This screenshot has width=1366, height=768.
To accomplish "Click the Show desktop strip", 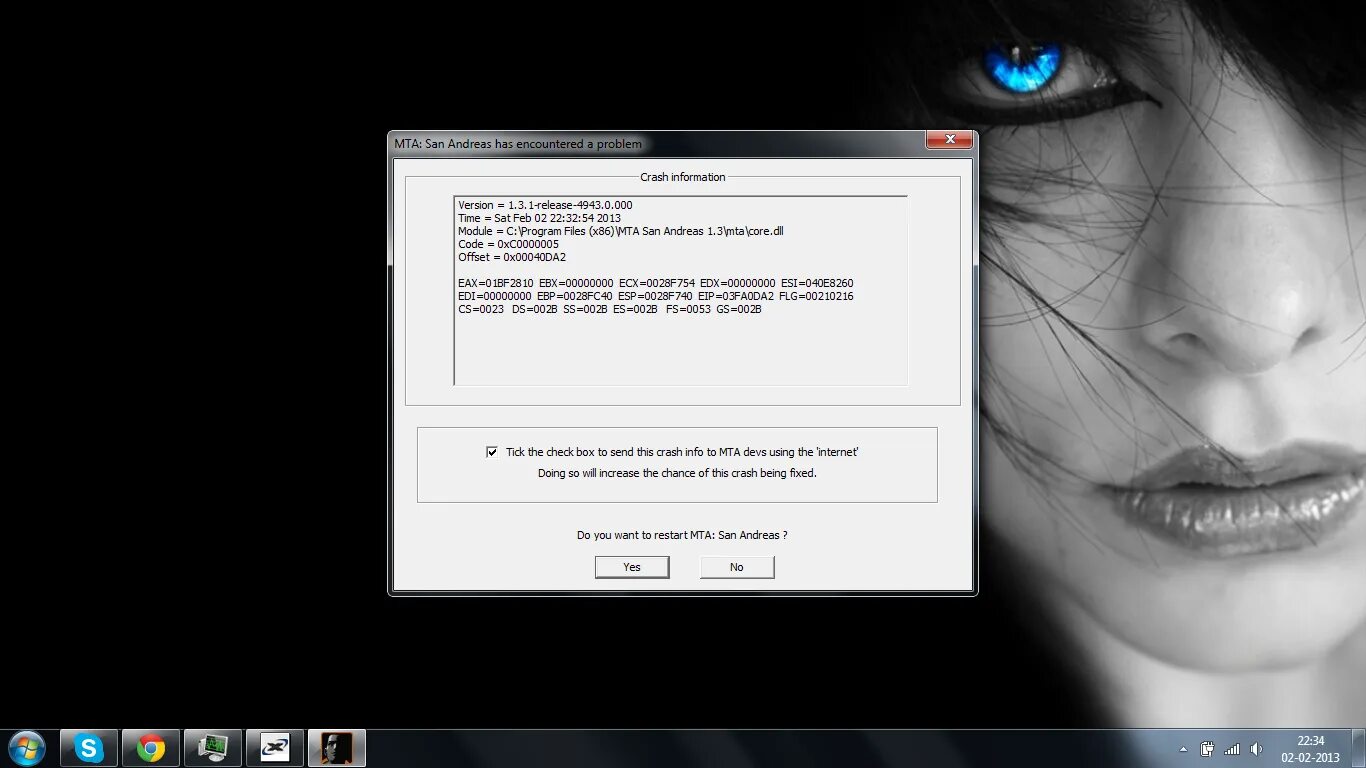I will tap(1360, 749).
